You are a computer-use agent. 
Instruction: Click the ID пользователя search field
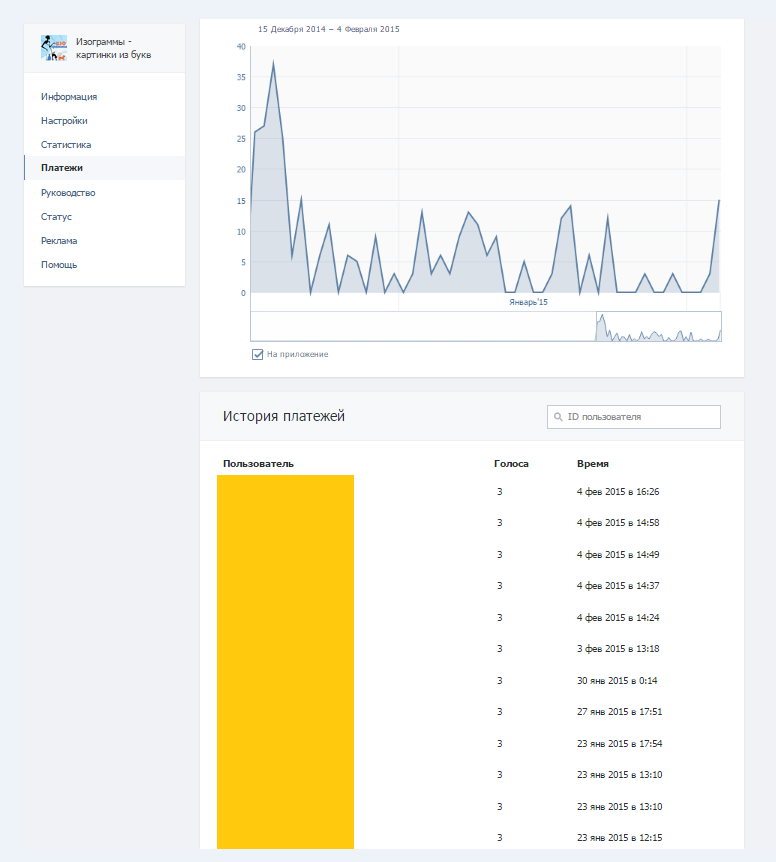(x=640, y=417)
